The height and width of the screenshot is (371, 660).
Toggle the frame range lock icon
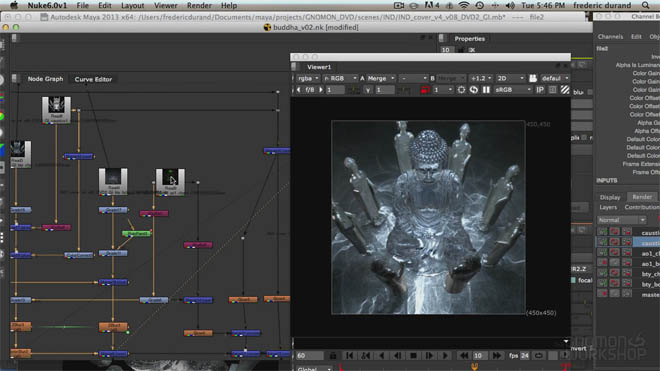[x=333, y=356]
